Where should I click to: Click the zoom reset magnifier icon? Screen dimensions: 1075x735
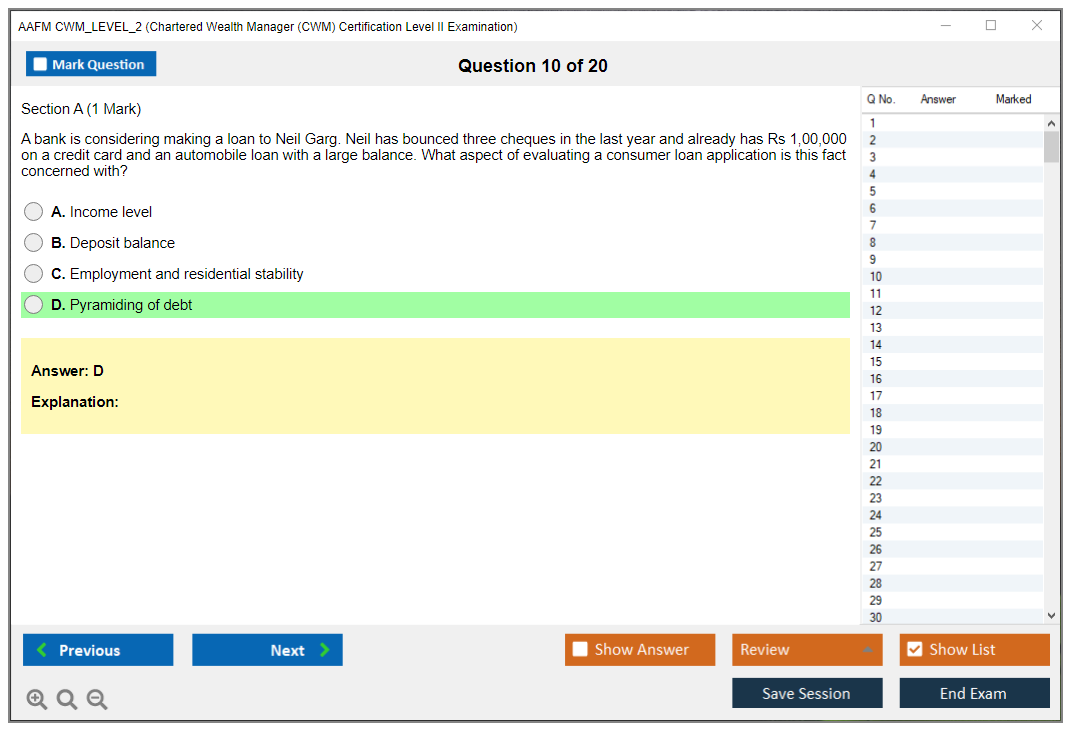[67, 700]
